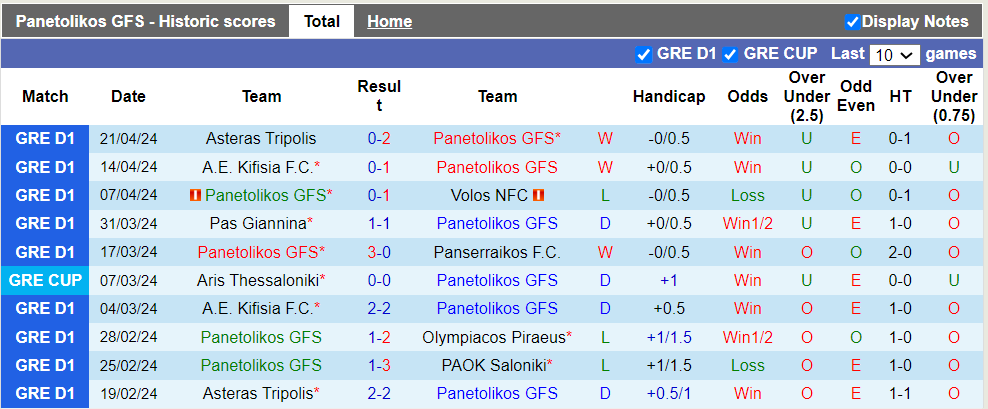Click the GRE CUP competition label
This screenshot has width=988, height=409.
(x=45, y=280)
